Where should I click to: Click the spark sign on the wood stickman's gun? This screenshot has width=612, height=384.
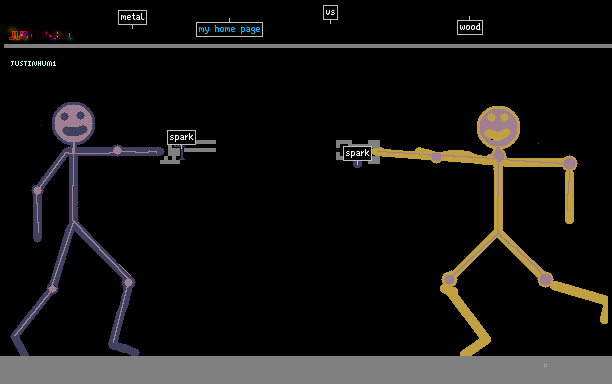pyautogui.click(x=357, y=153)
